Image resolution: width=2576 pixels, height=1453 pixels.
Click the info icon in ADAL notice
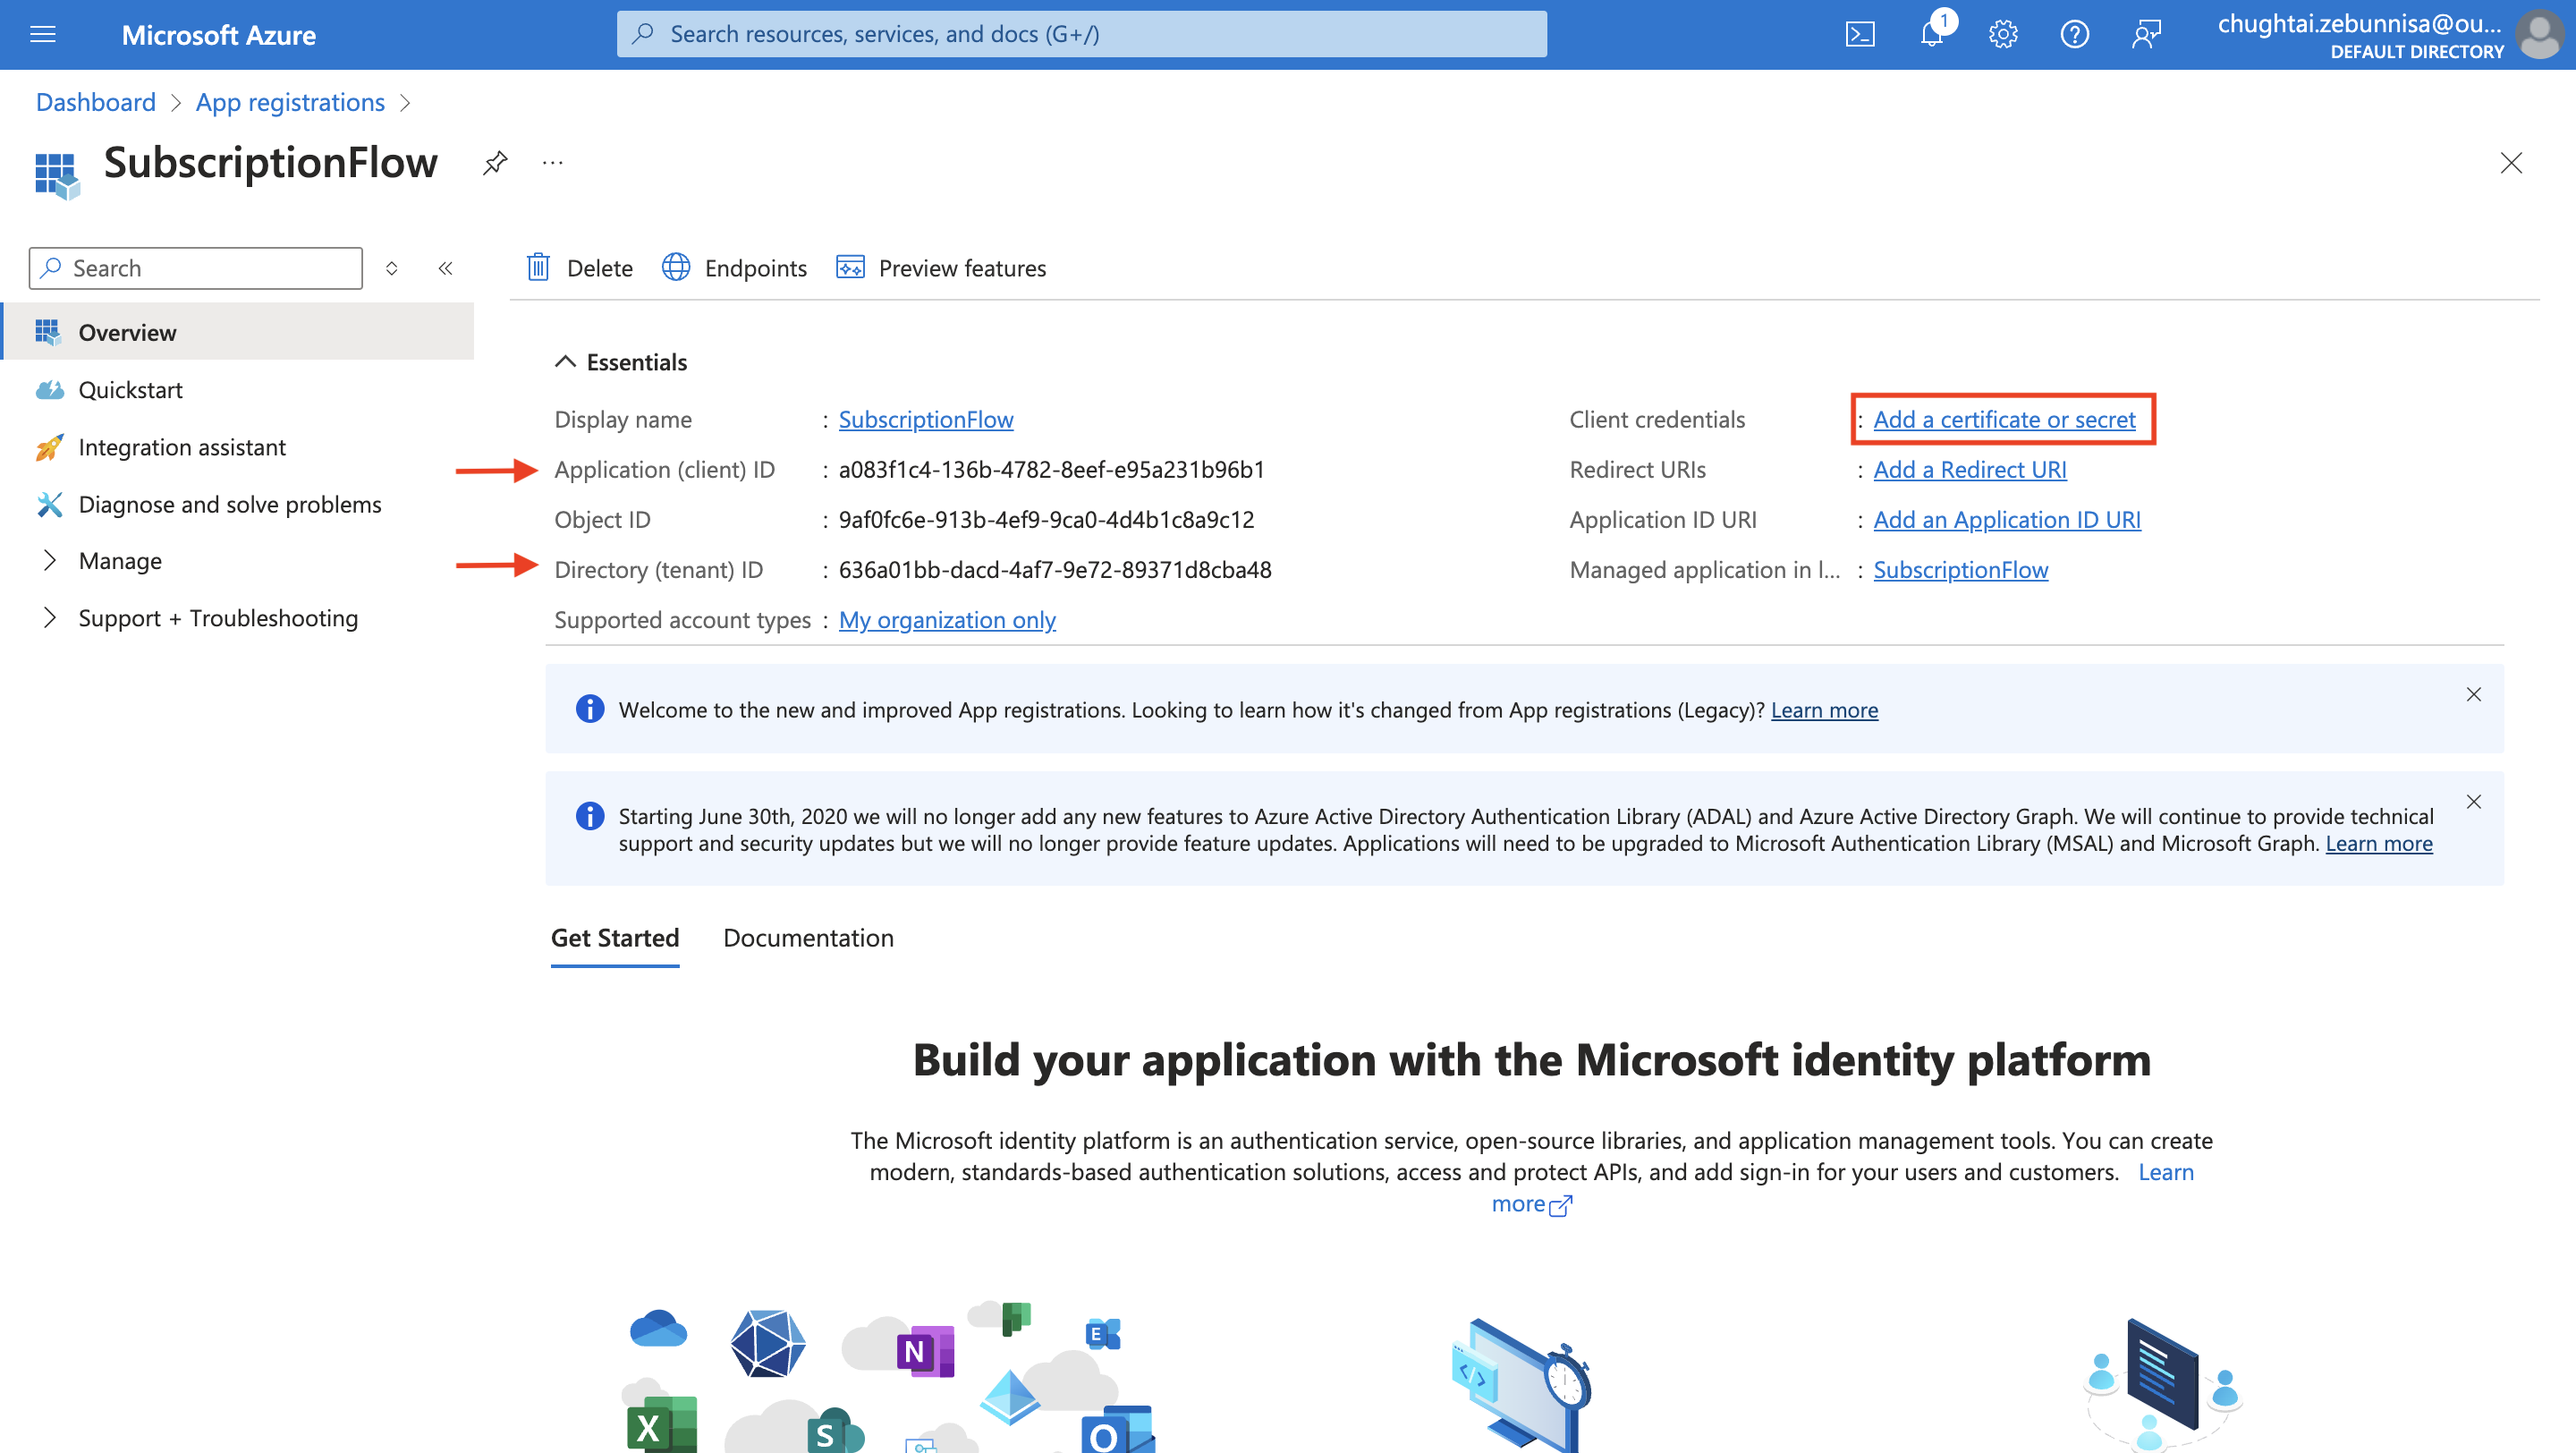tap(590, 816)
